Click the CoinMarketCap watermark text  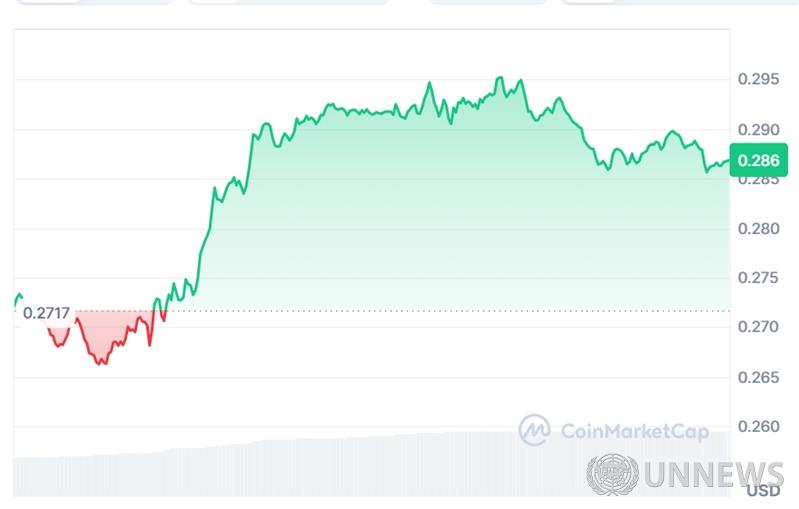click(x=634, y=431)
